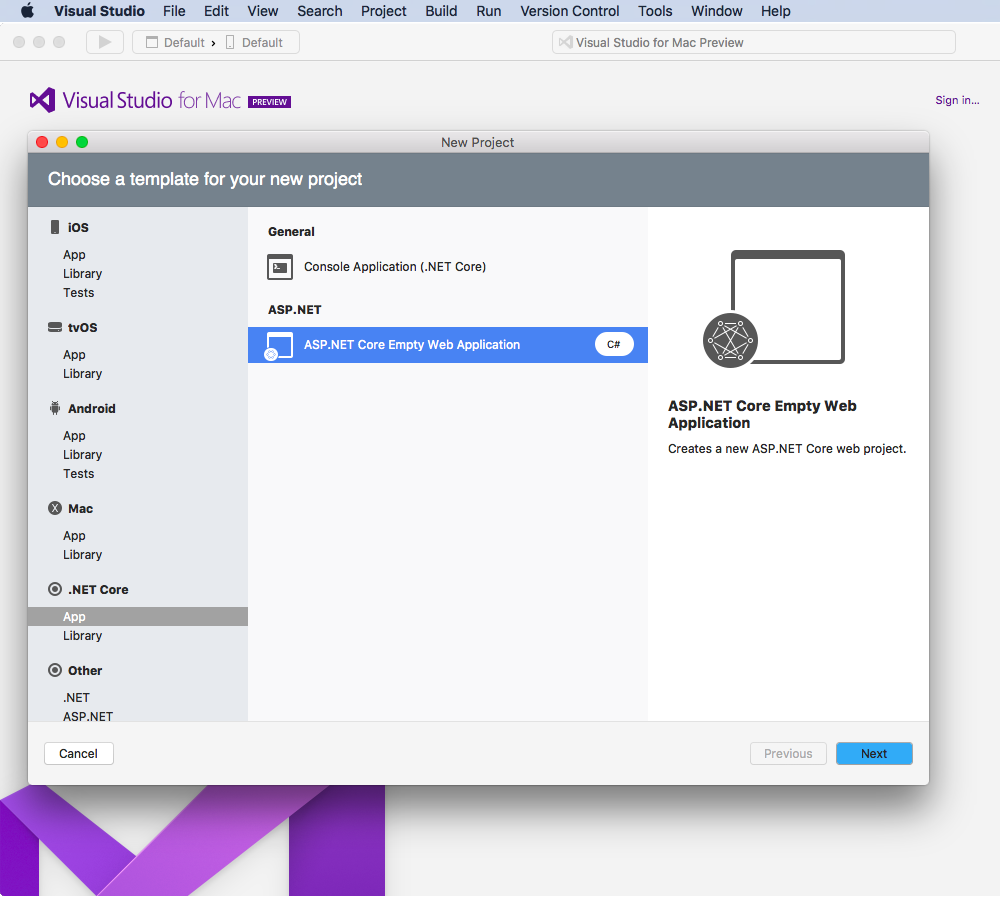This screenshot has width=1000, height=900.
Task: Open the Visual Studio application menu
Action: click(99, 11)
